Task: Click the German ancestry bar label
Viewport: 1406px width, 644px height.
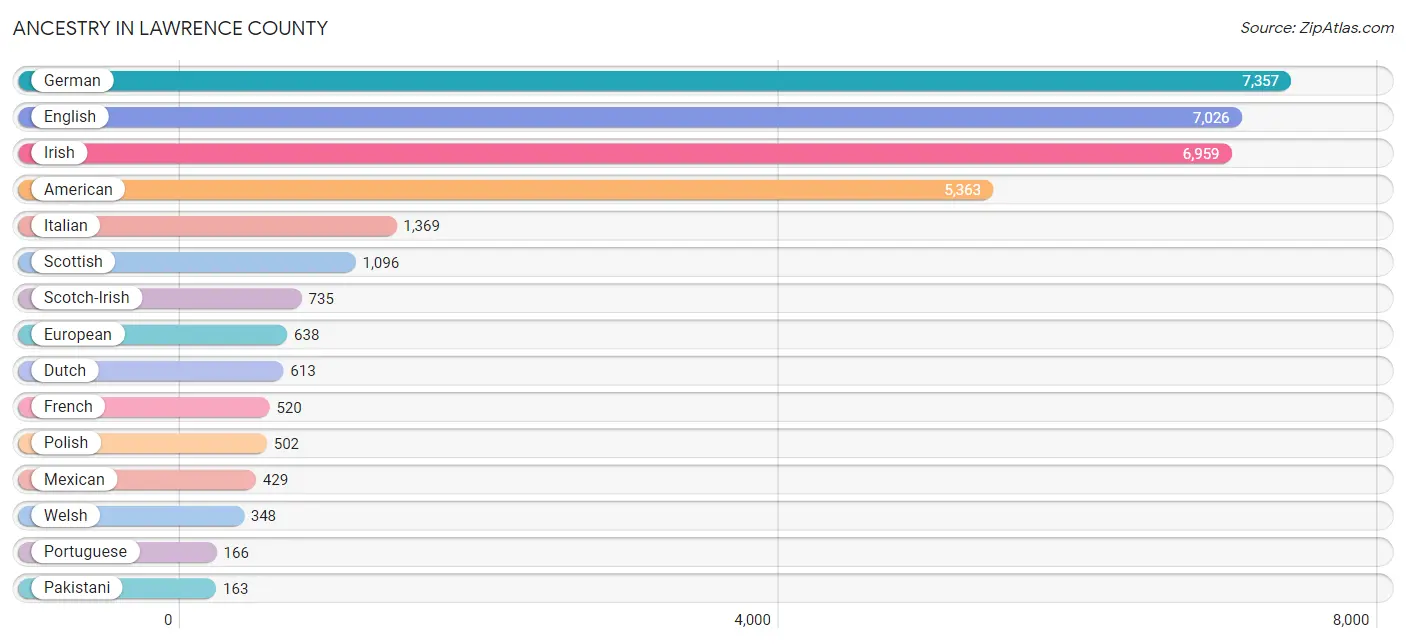Action: pos(72,81)
